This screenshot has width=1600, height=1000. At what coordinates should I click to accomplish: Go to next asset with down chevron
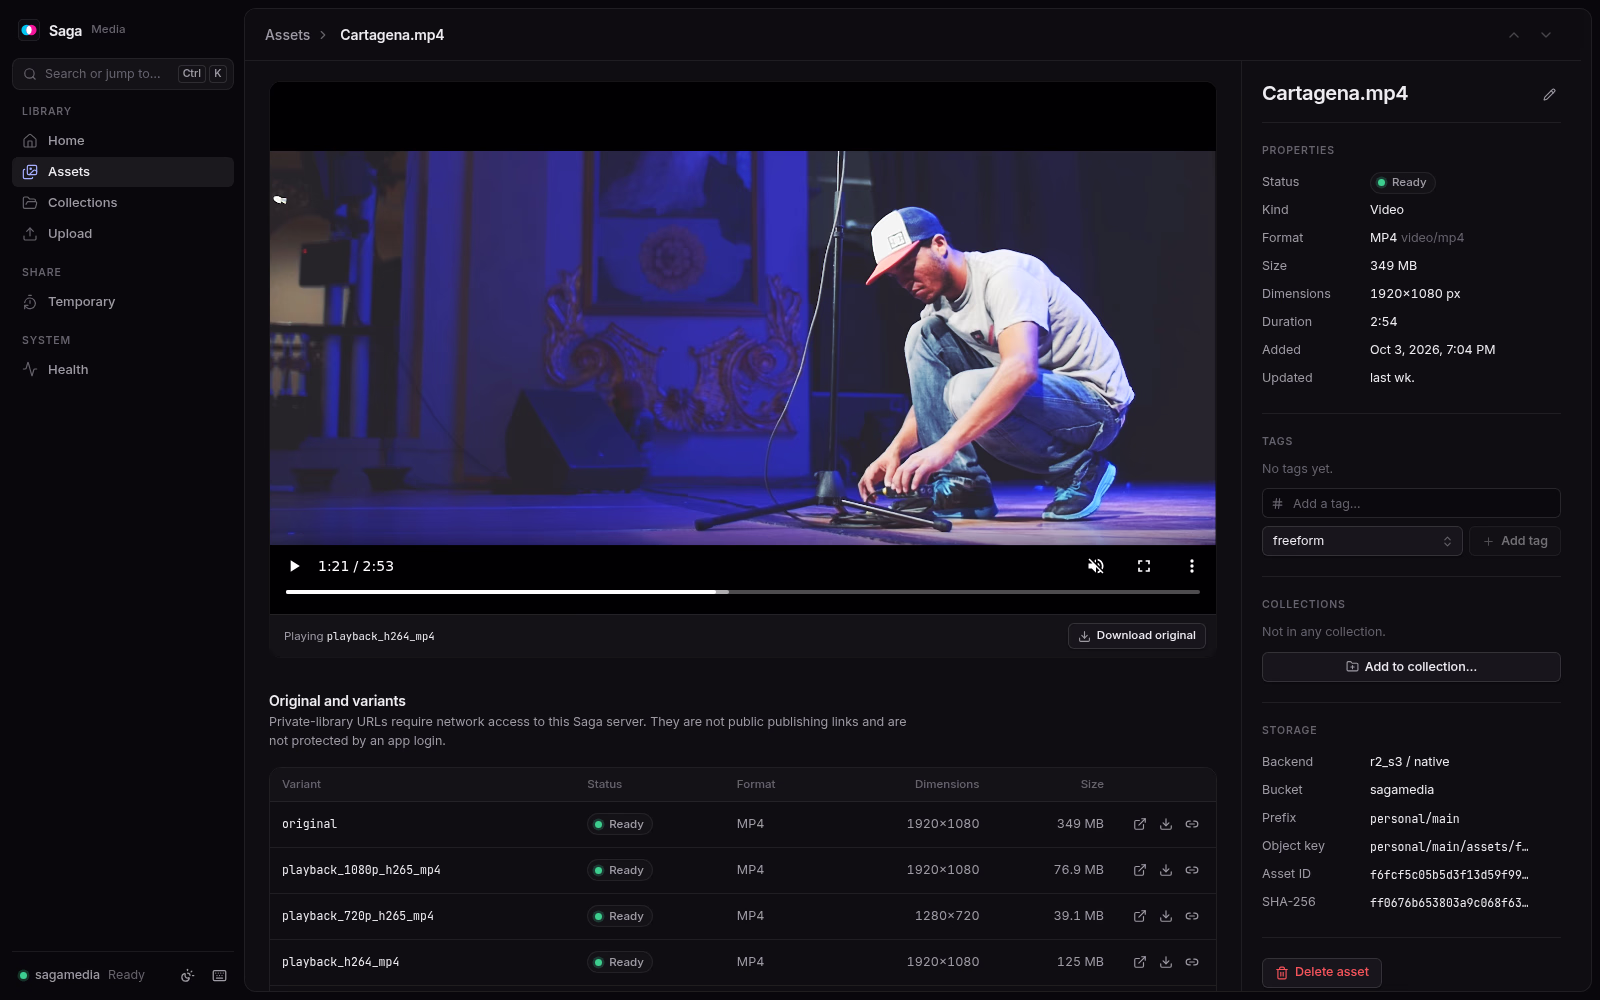click(1546, 35)
